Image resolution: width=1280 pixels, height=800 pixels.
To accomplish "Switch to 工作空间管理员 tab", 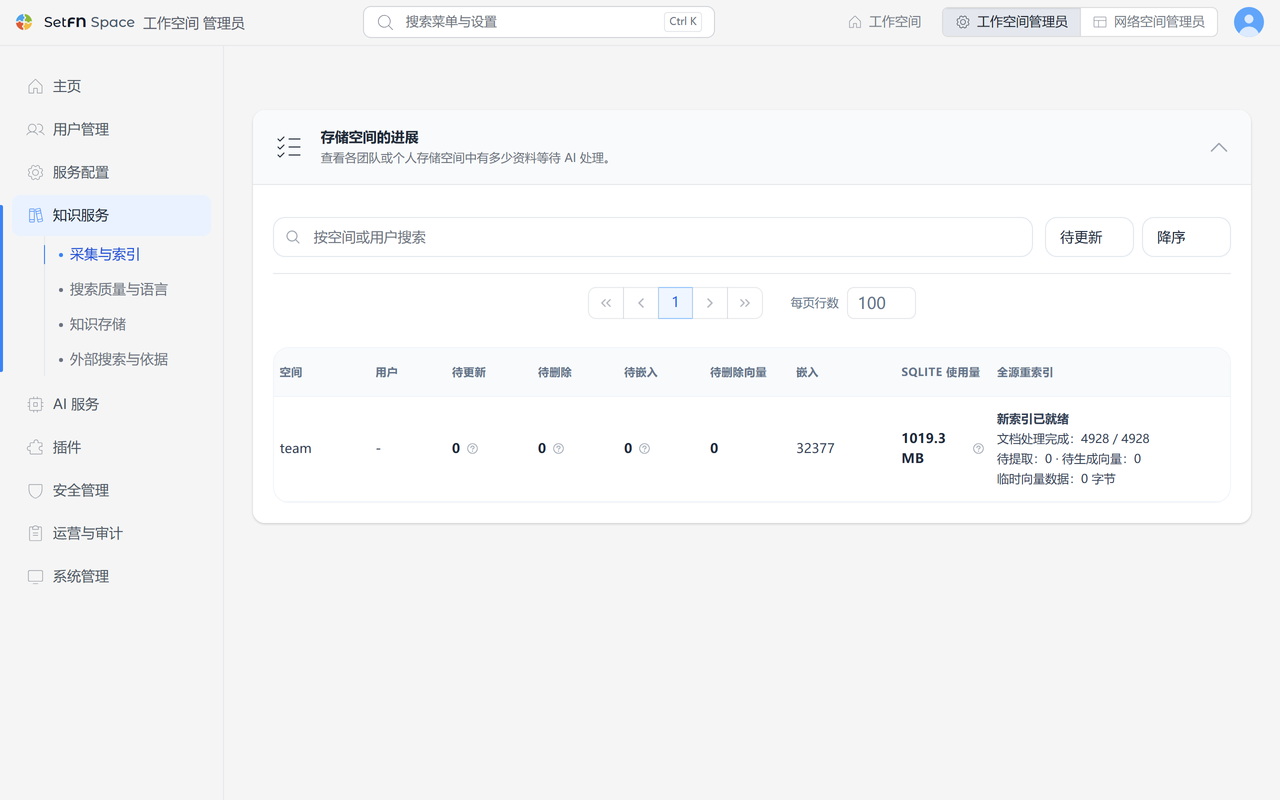I will [1011, 22].
